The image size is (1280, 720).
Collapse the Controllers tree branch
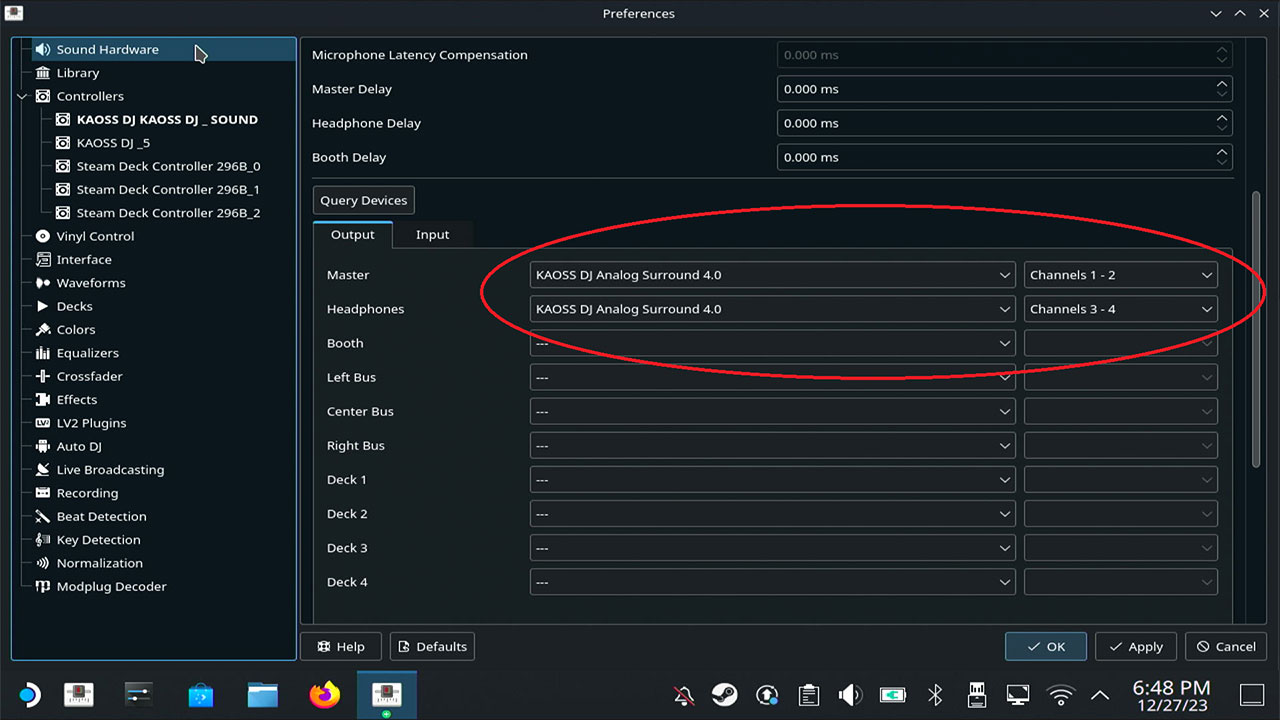tap(23, 97)
